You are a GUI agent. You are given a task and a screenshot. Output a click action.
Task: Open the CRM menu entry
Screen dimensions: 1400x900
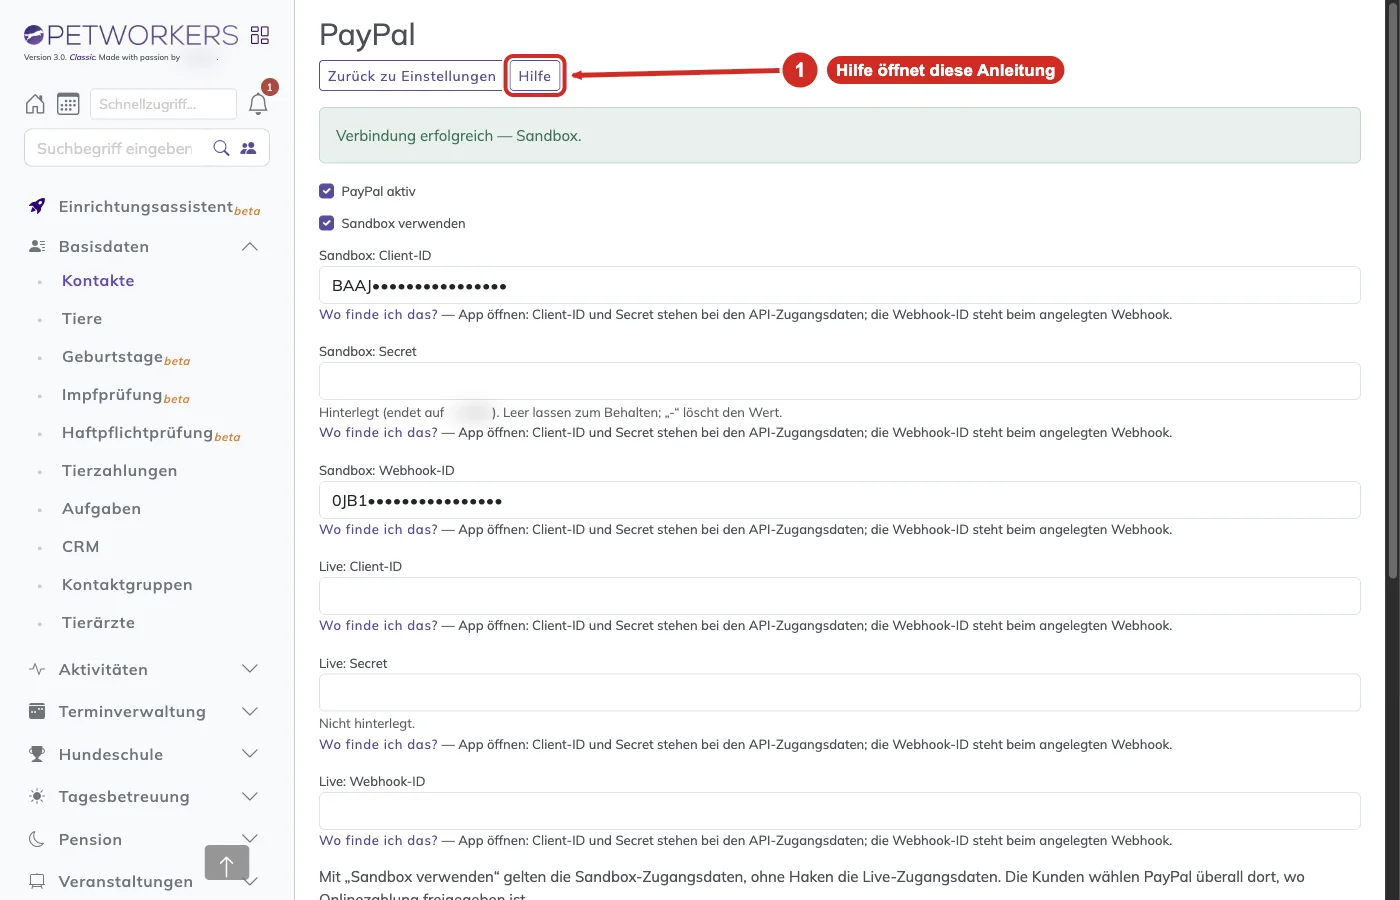(81, 547)
